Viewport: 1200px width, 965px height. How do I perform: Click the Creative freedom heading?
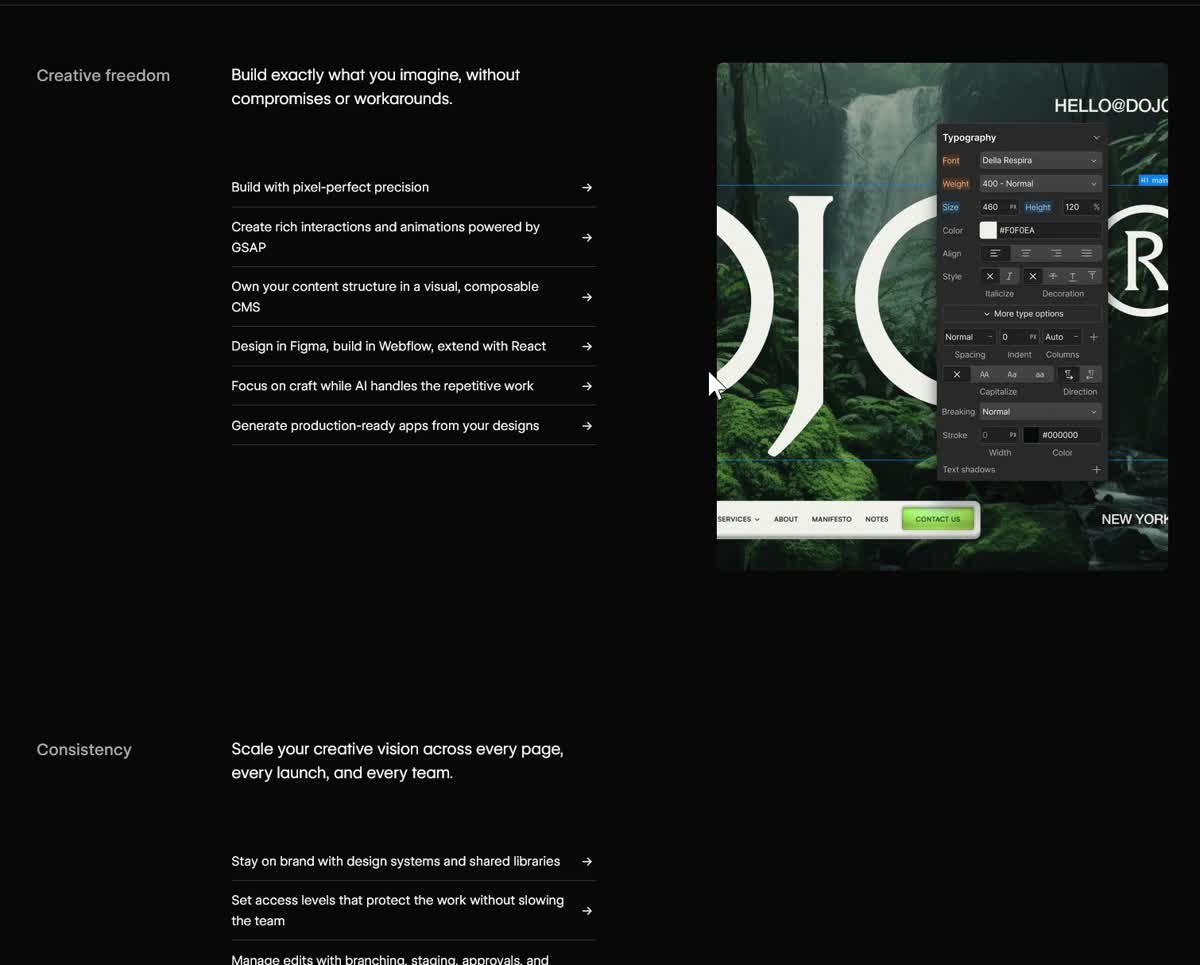pyautogui.click(x=103, y=76)
